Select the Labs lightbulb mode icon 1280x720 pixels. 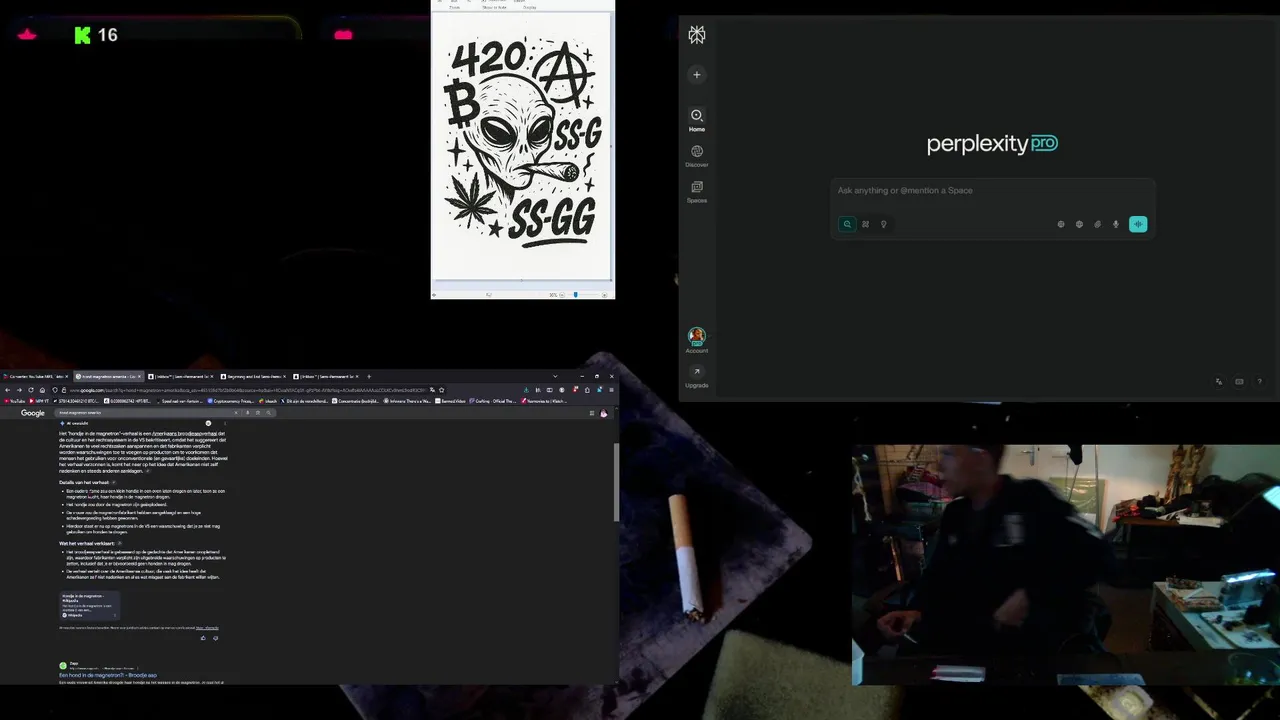[884, 224]
